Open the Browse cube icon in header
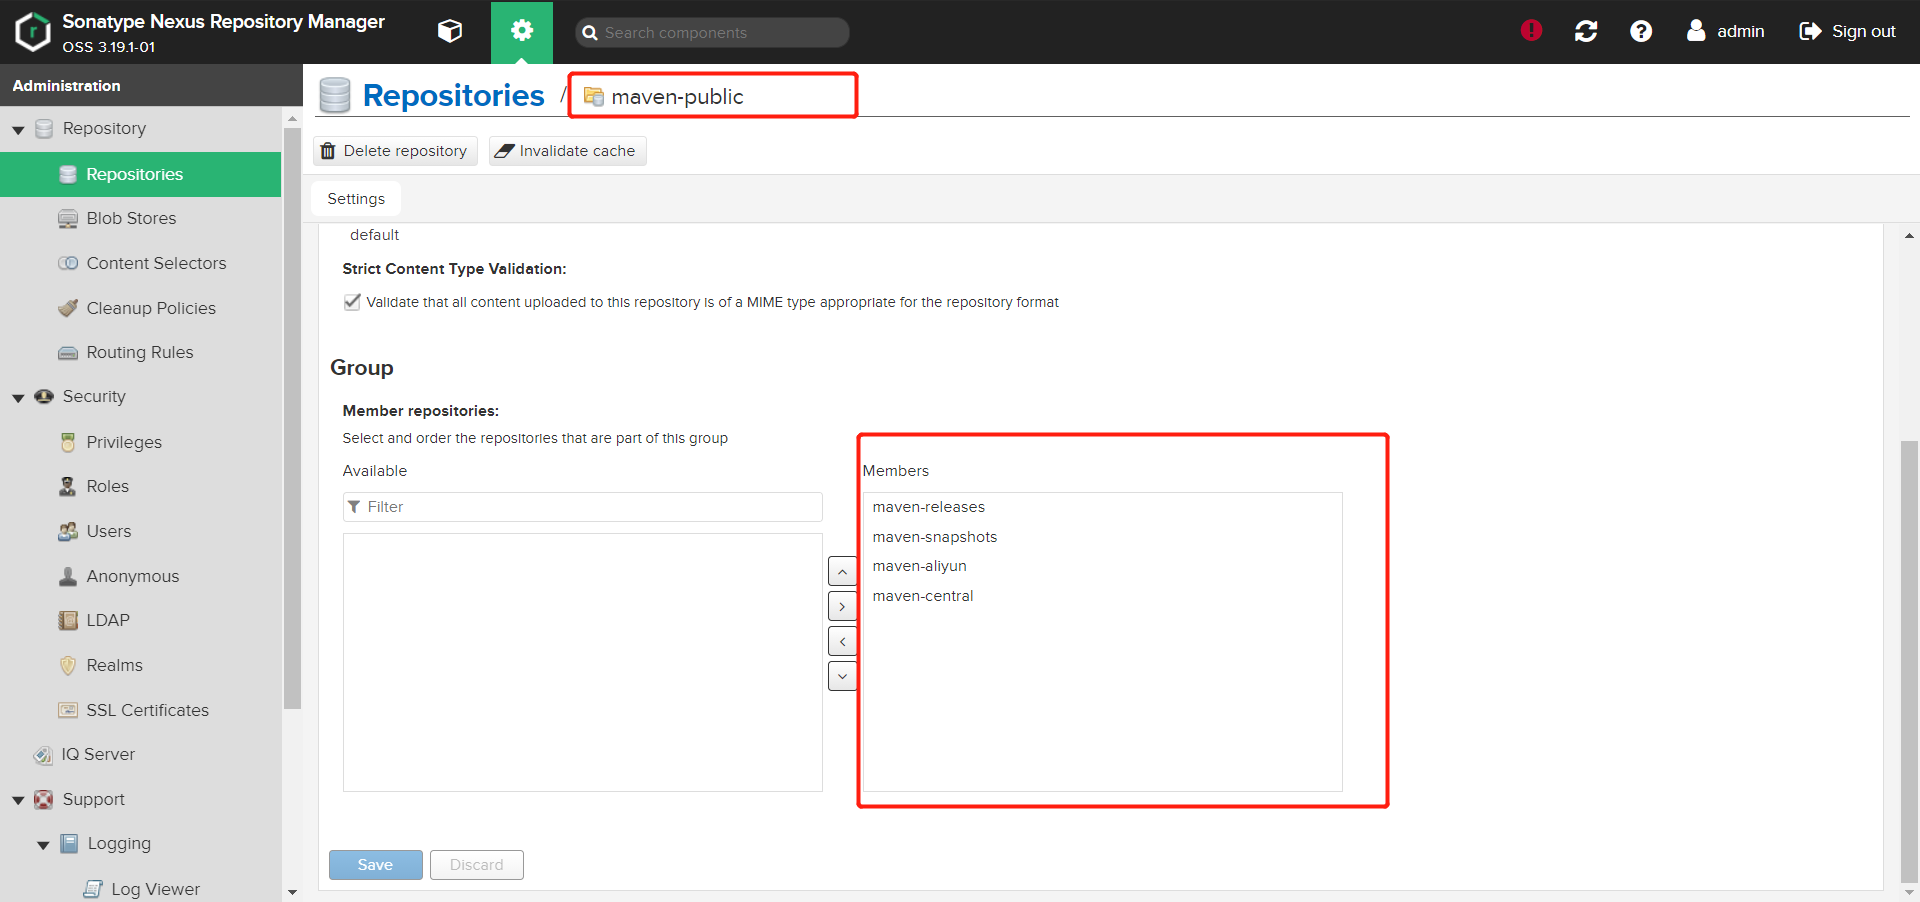The width and height of the screenshot is (1920, 902). 450,31
